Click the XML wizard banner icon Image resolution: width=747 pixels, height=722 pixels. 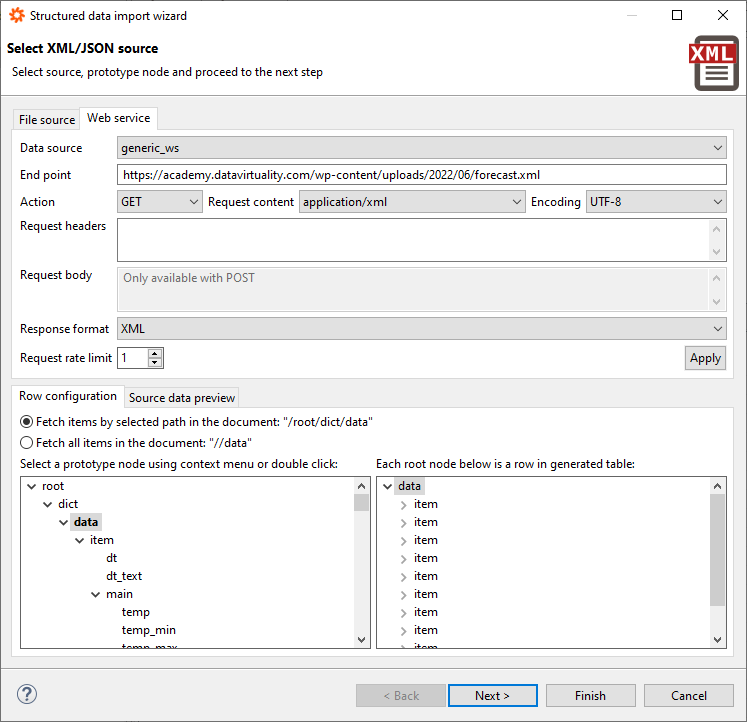point(714,64)
